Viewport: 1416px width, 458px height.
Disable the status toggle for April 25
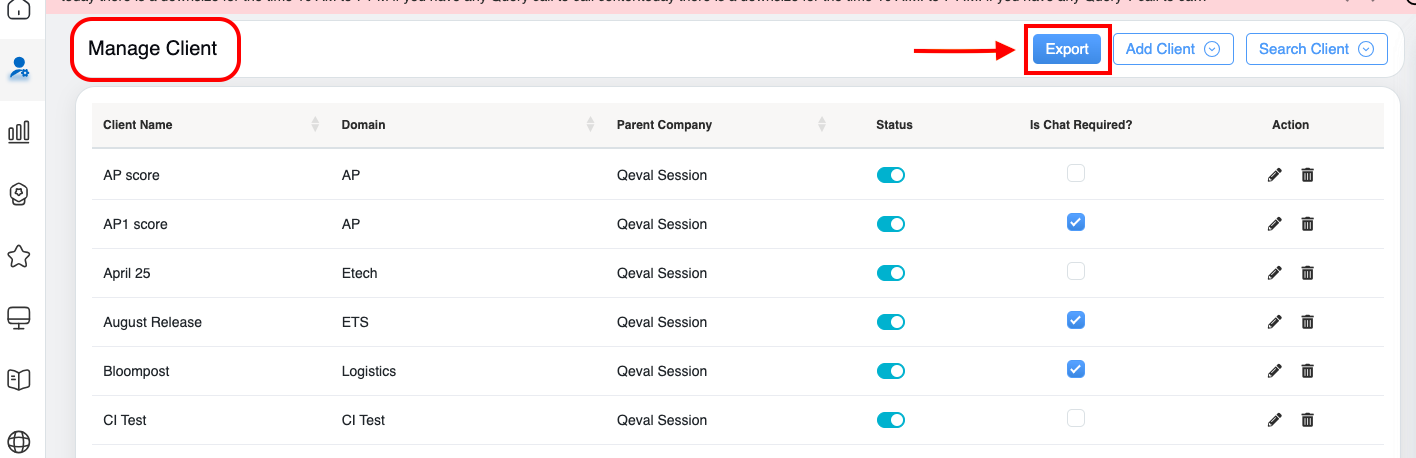[890, 273]
